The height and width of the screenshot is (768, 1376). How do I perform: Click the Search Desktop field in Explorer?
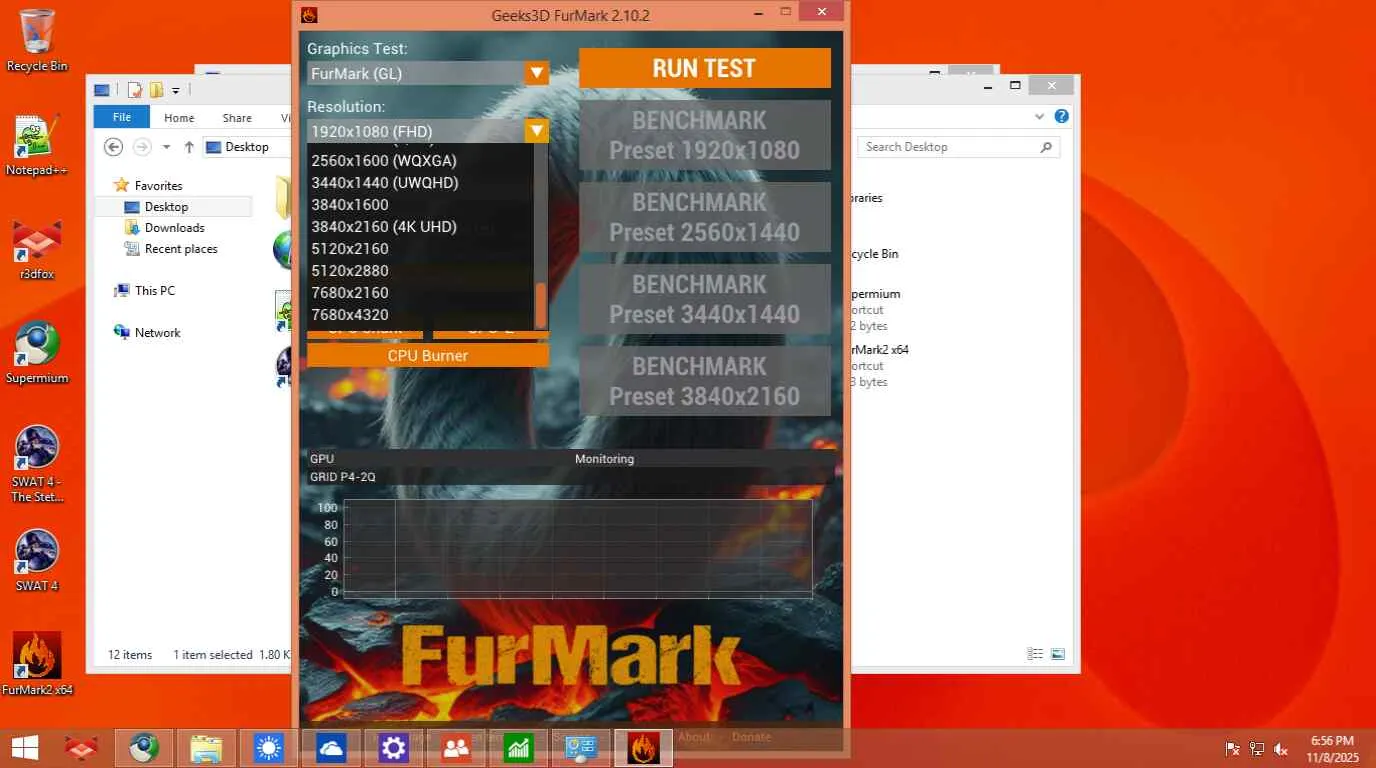(x=958, y=147)
